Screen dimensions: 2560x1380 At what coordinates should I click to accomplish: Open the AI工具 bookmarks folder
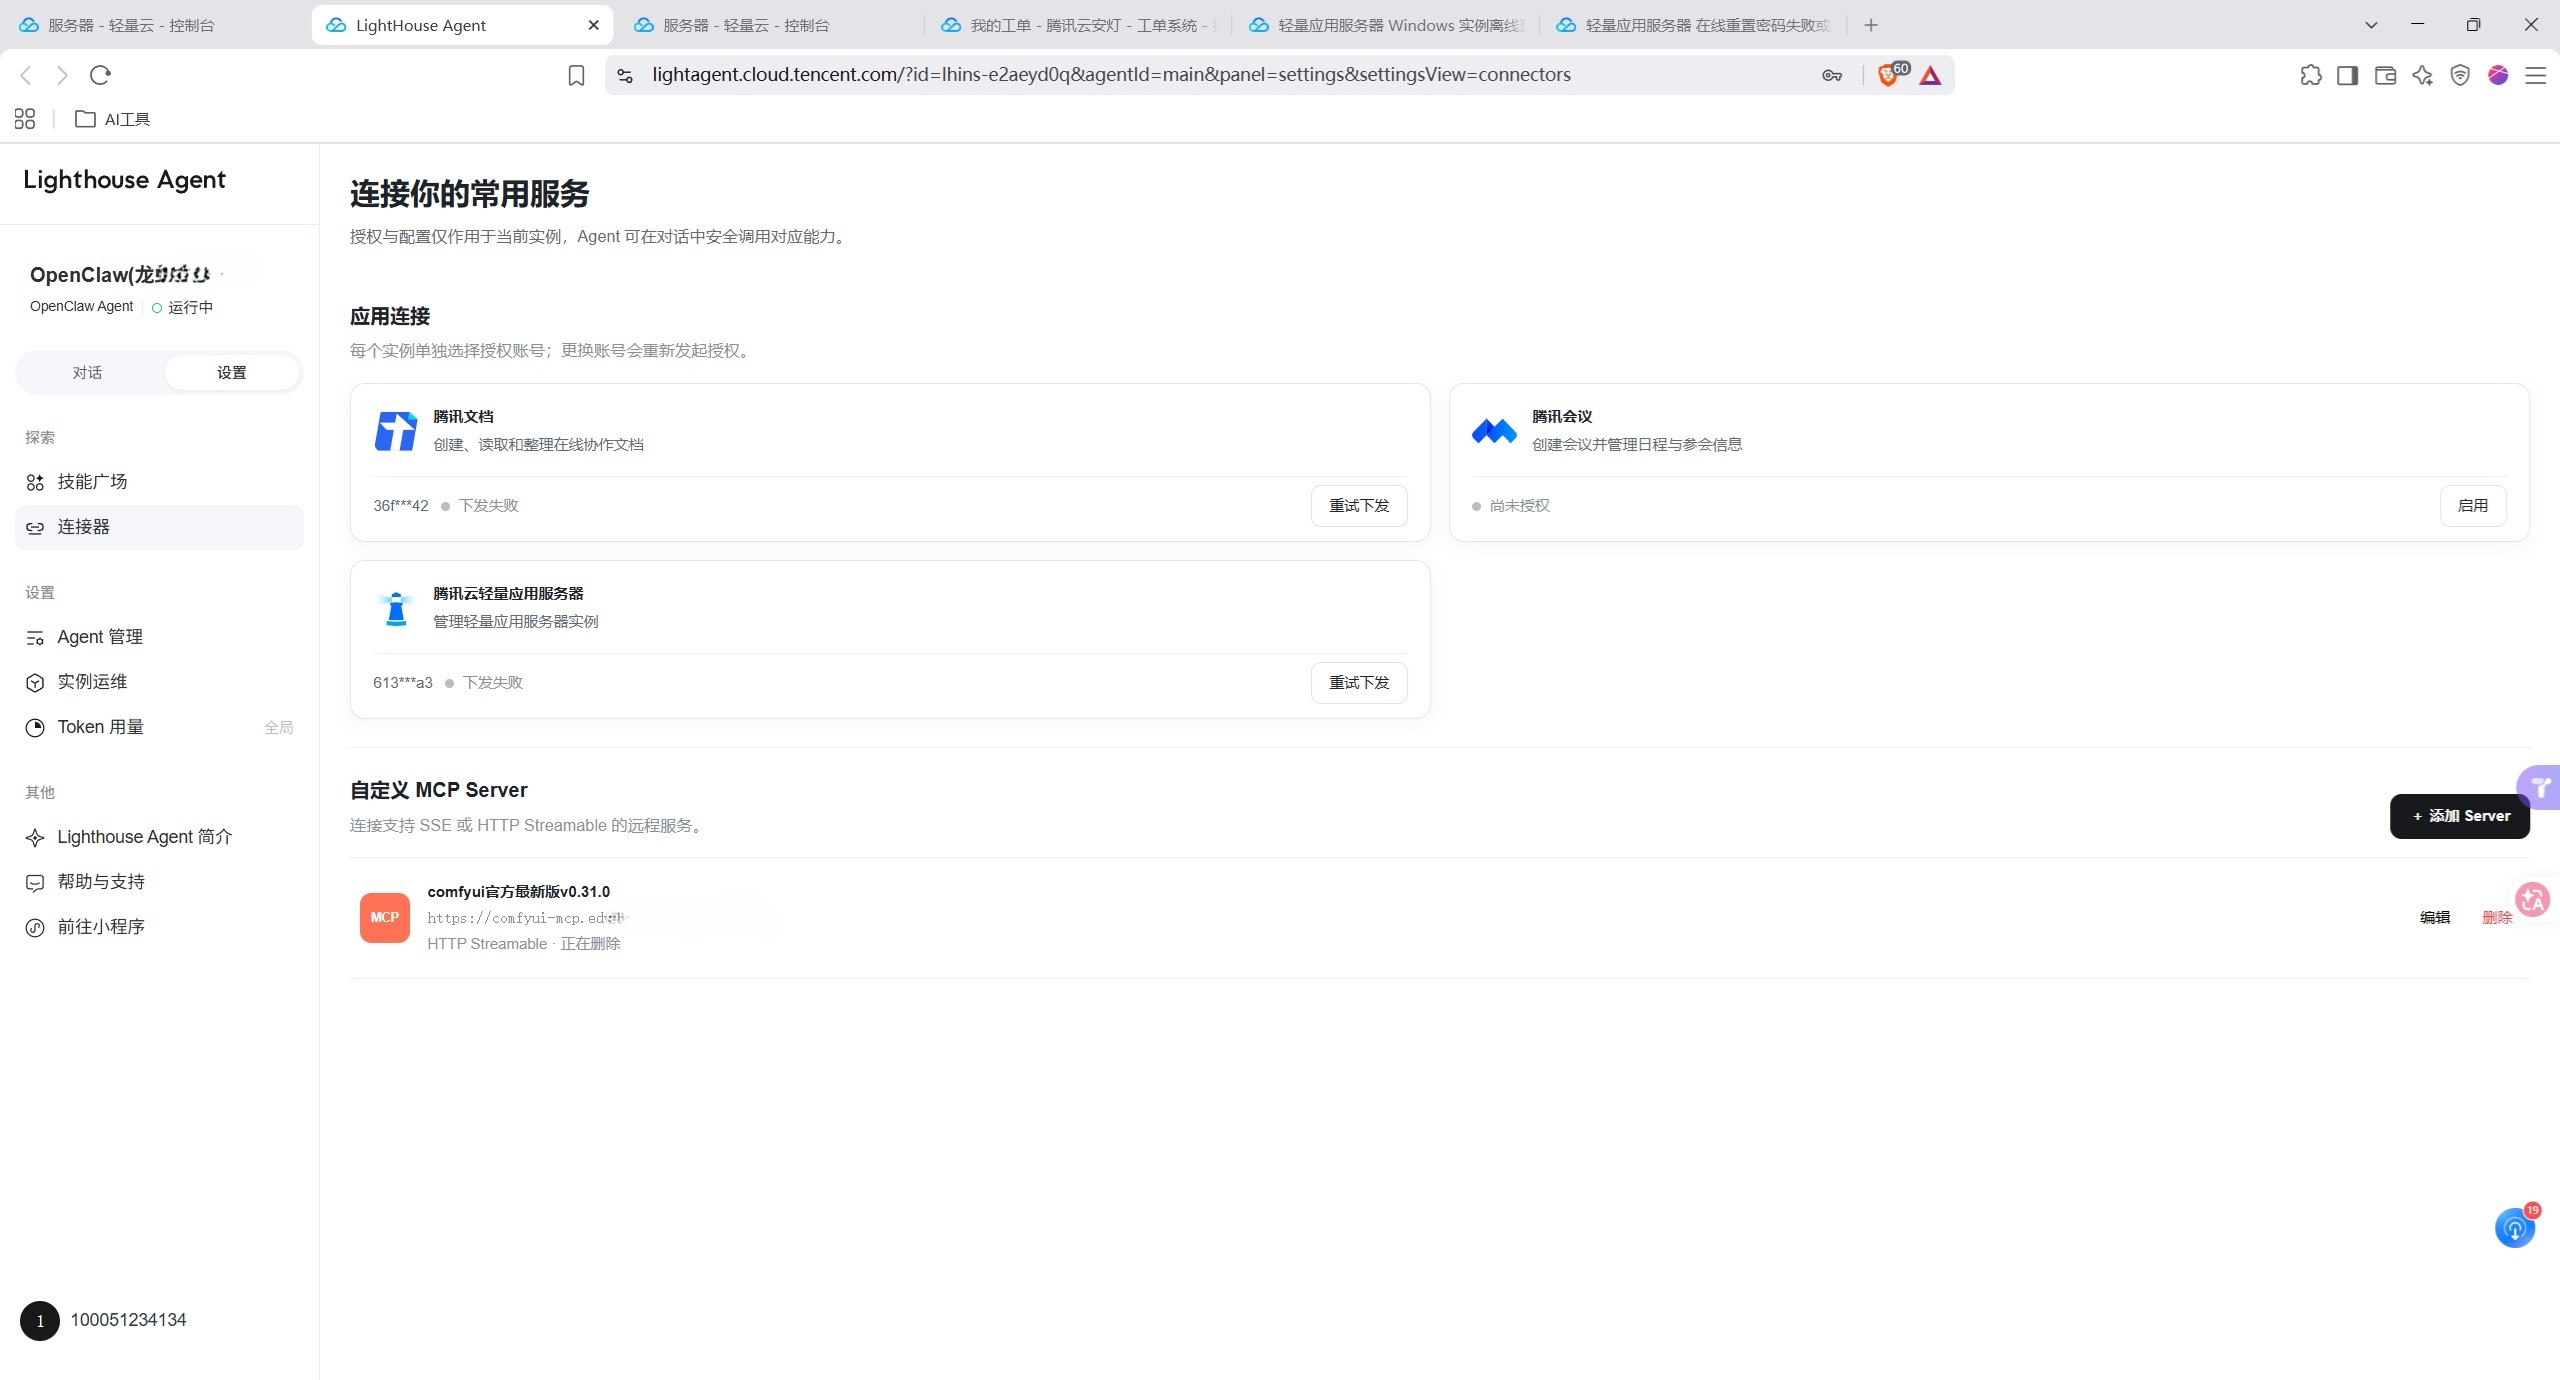pos(113,119)
